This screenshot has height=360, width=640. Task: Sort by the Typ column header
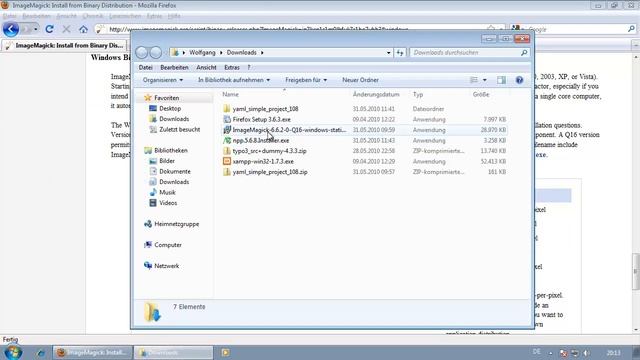[418, 94]
